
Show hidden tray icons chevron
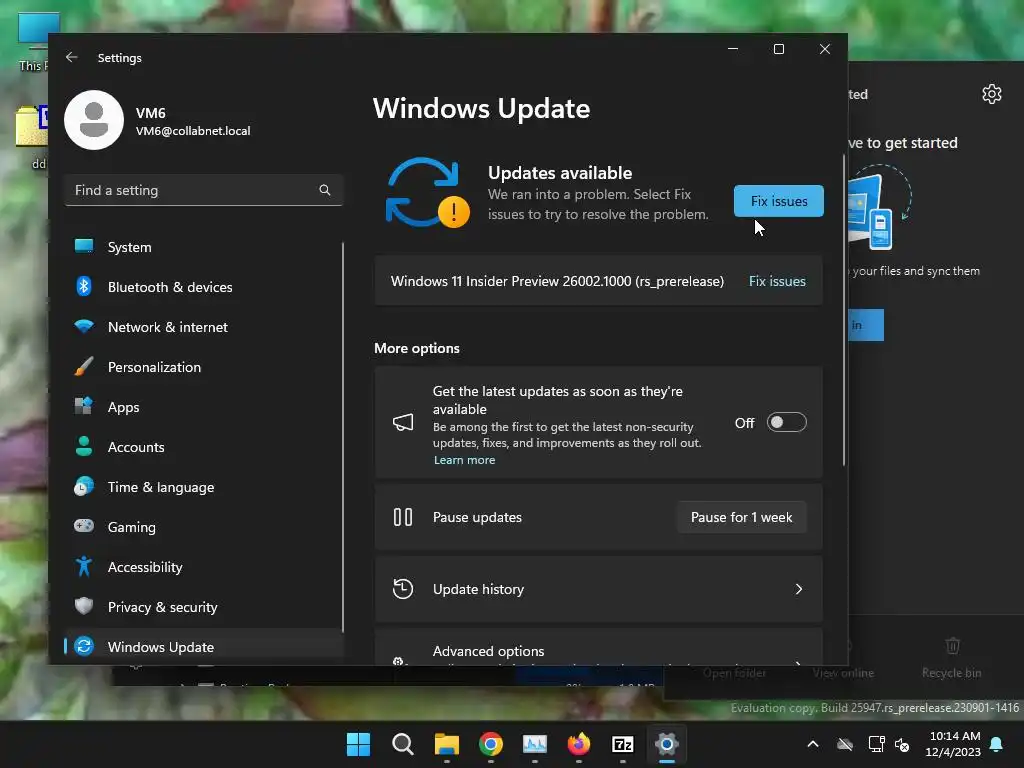[812, 744]
